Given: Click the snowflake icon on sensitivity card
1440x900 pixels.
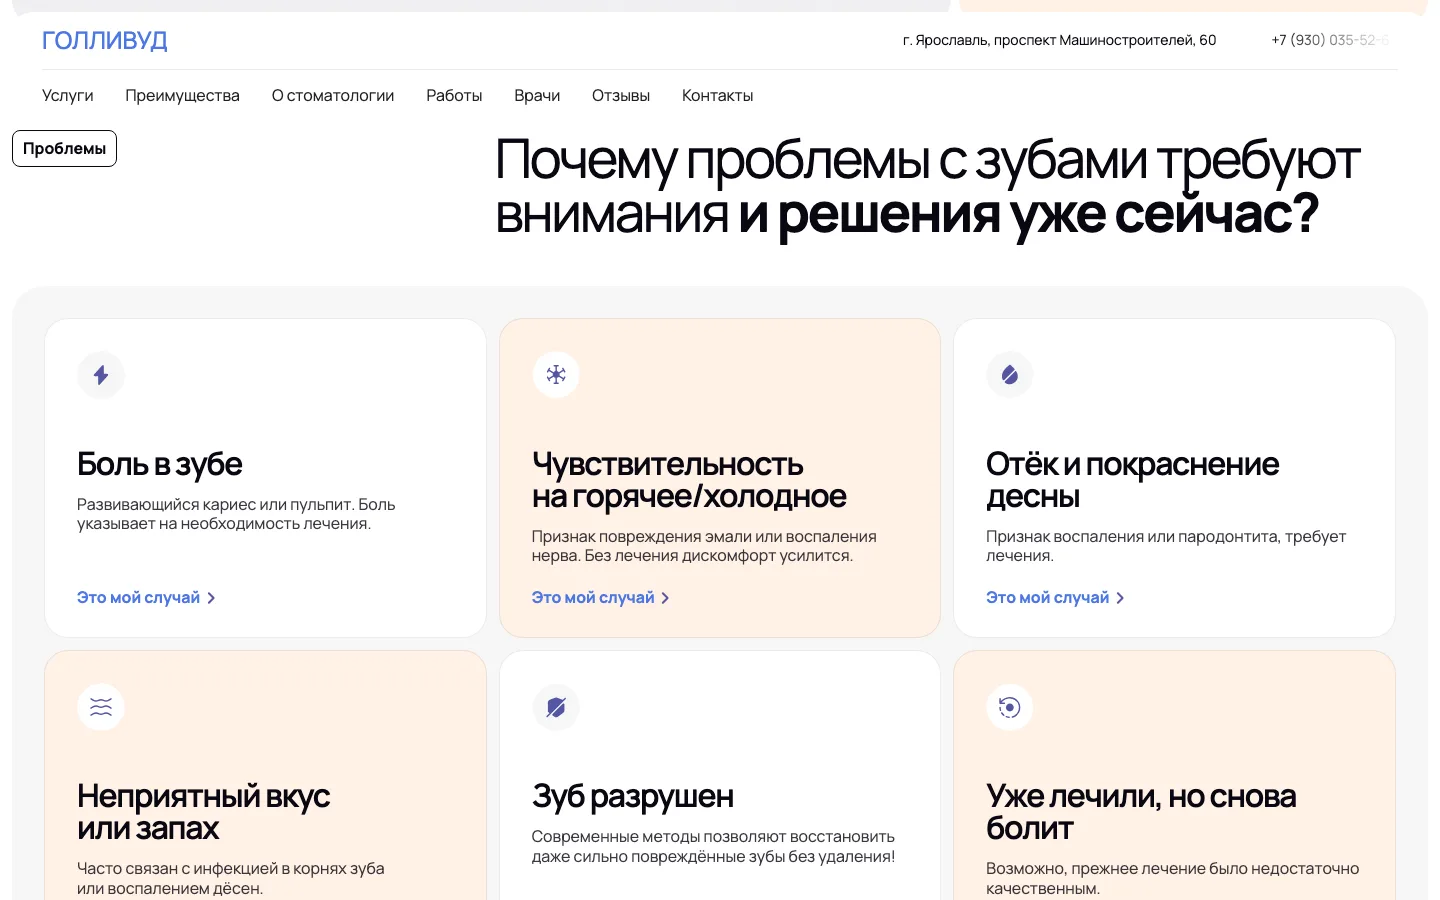Looking at the screenshot, I should (x=556, y=375).
